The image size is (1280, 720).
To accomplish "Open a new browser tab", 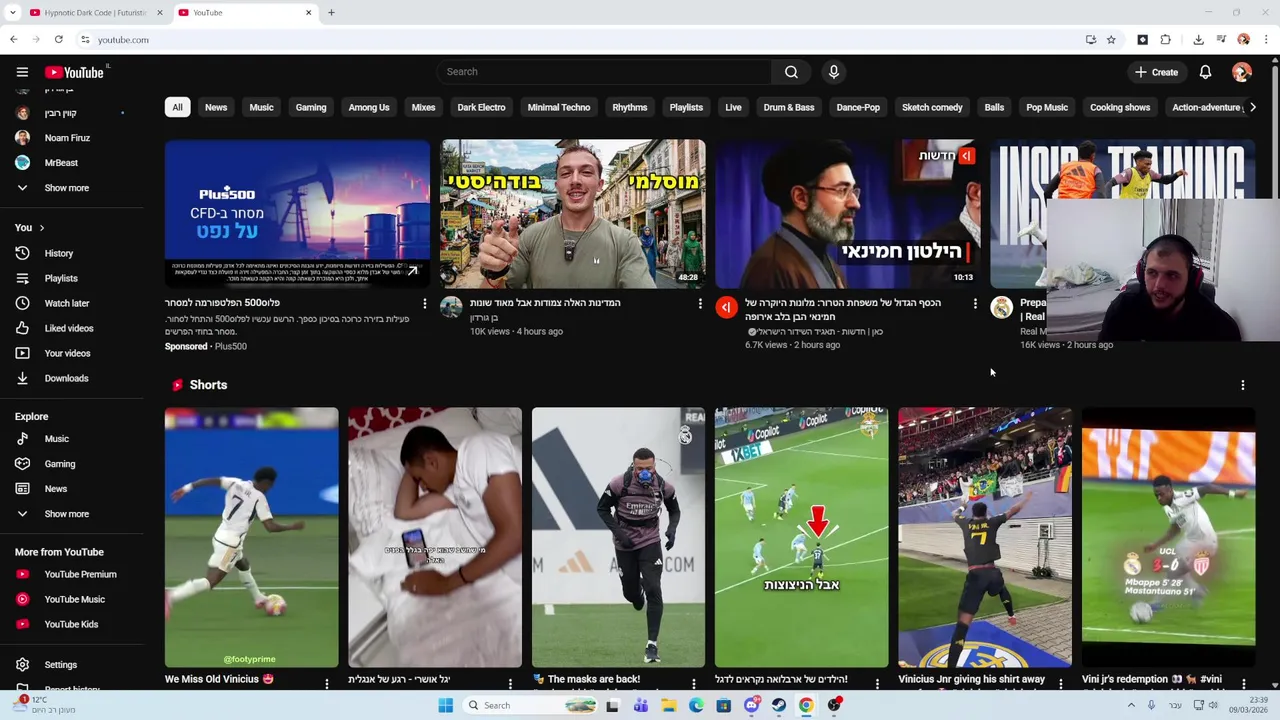I will (x=331, y=13).
